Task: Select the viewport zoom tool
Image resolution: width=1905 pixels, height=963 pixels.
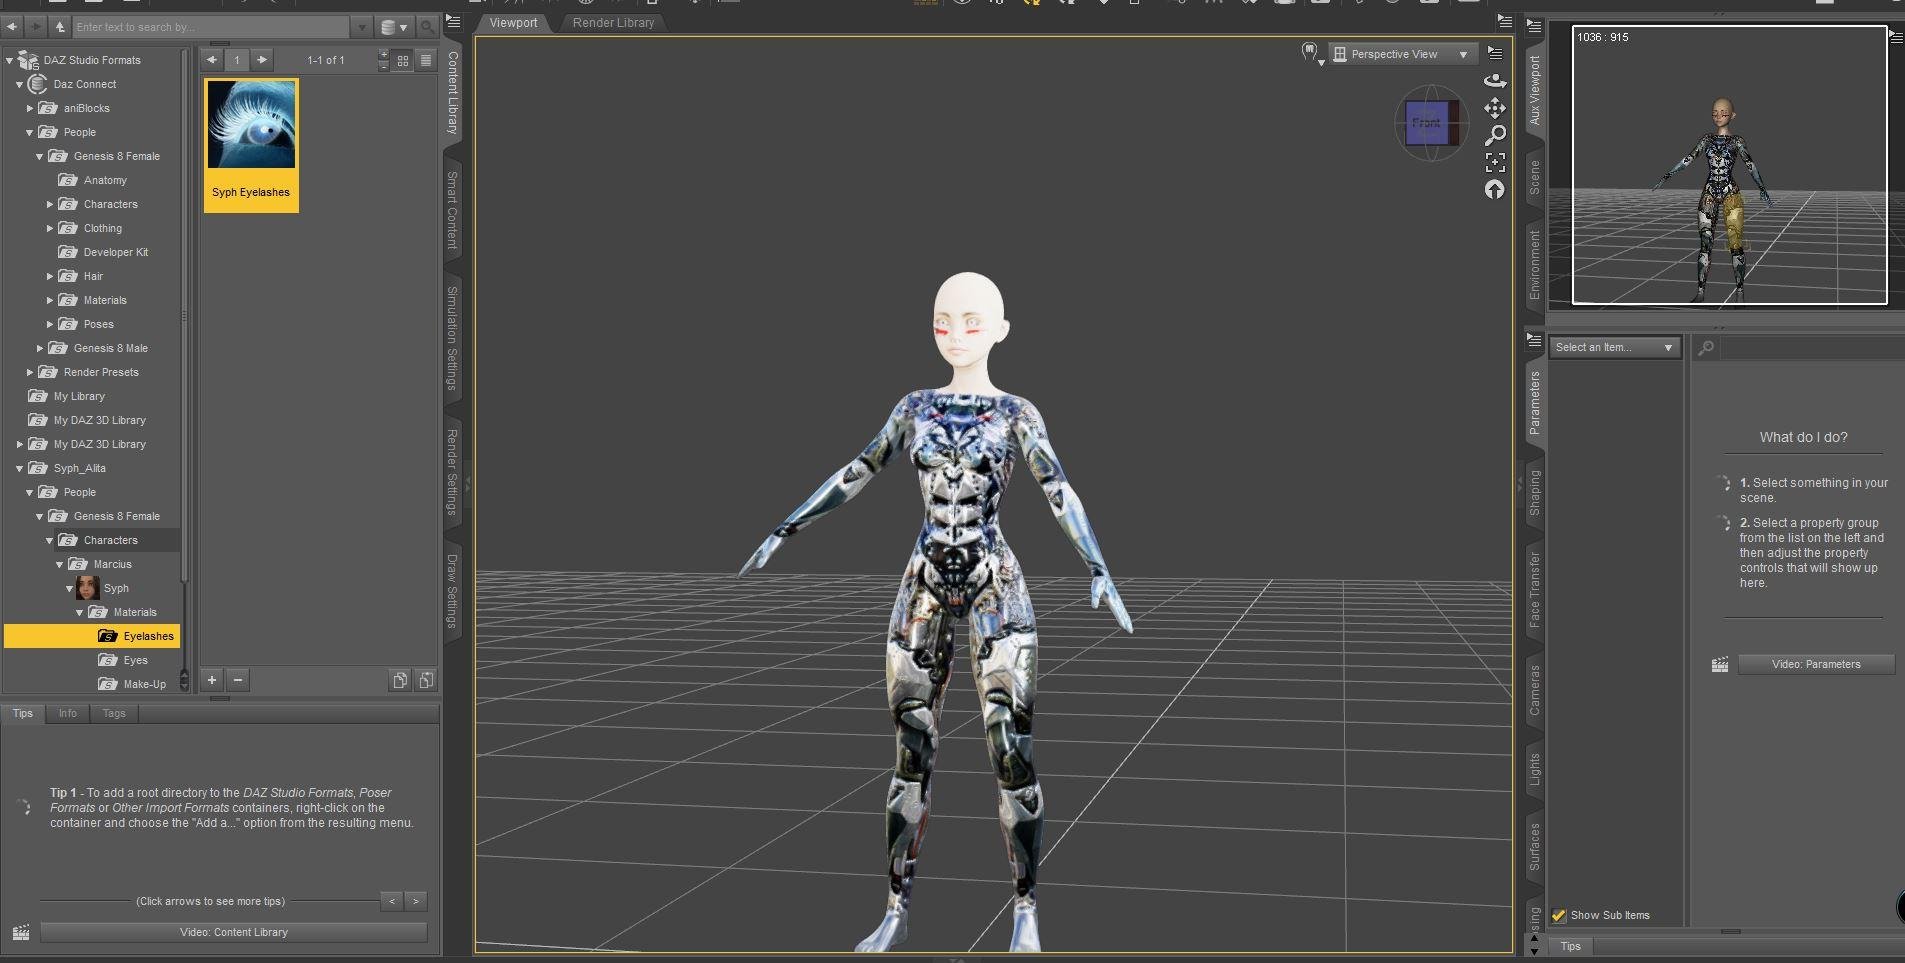Action: coord(1495,134)
